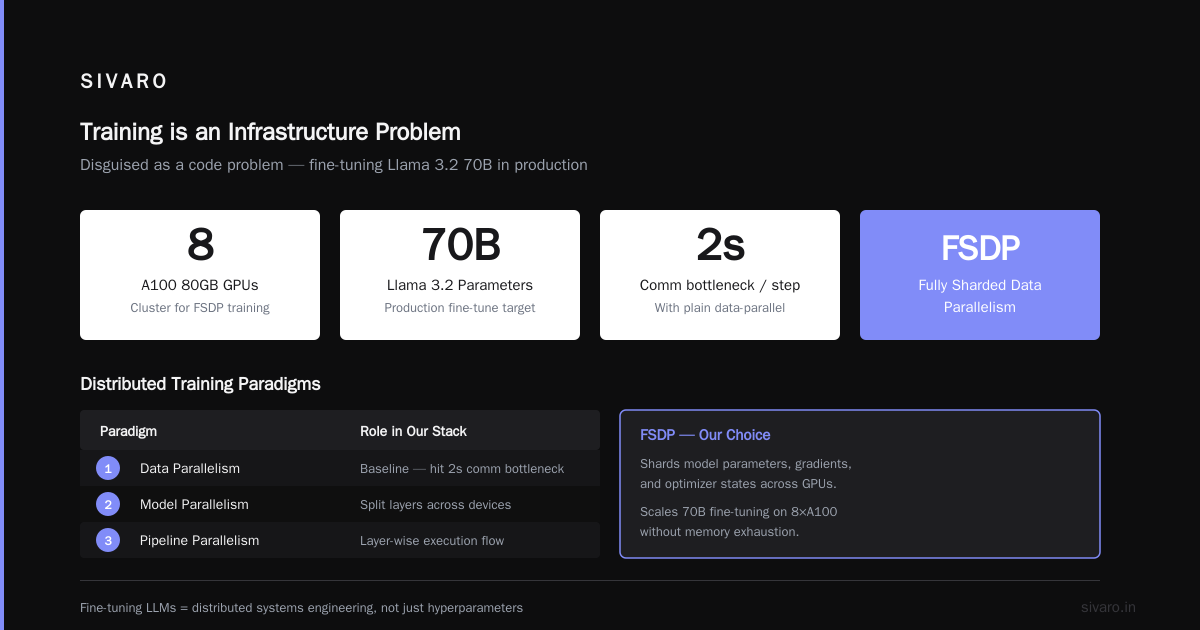Click the large '70B' parameter figure
This screenshot has height=630, width=1200.
[x=460, y=244]
